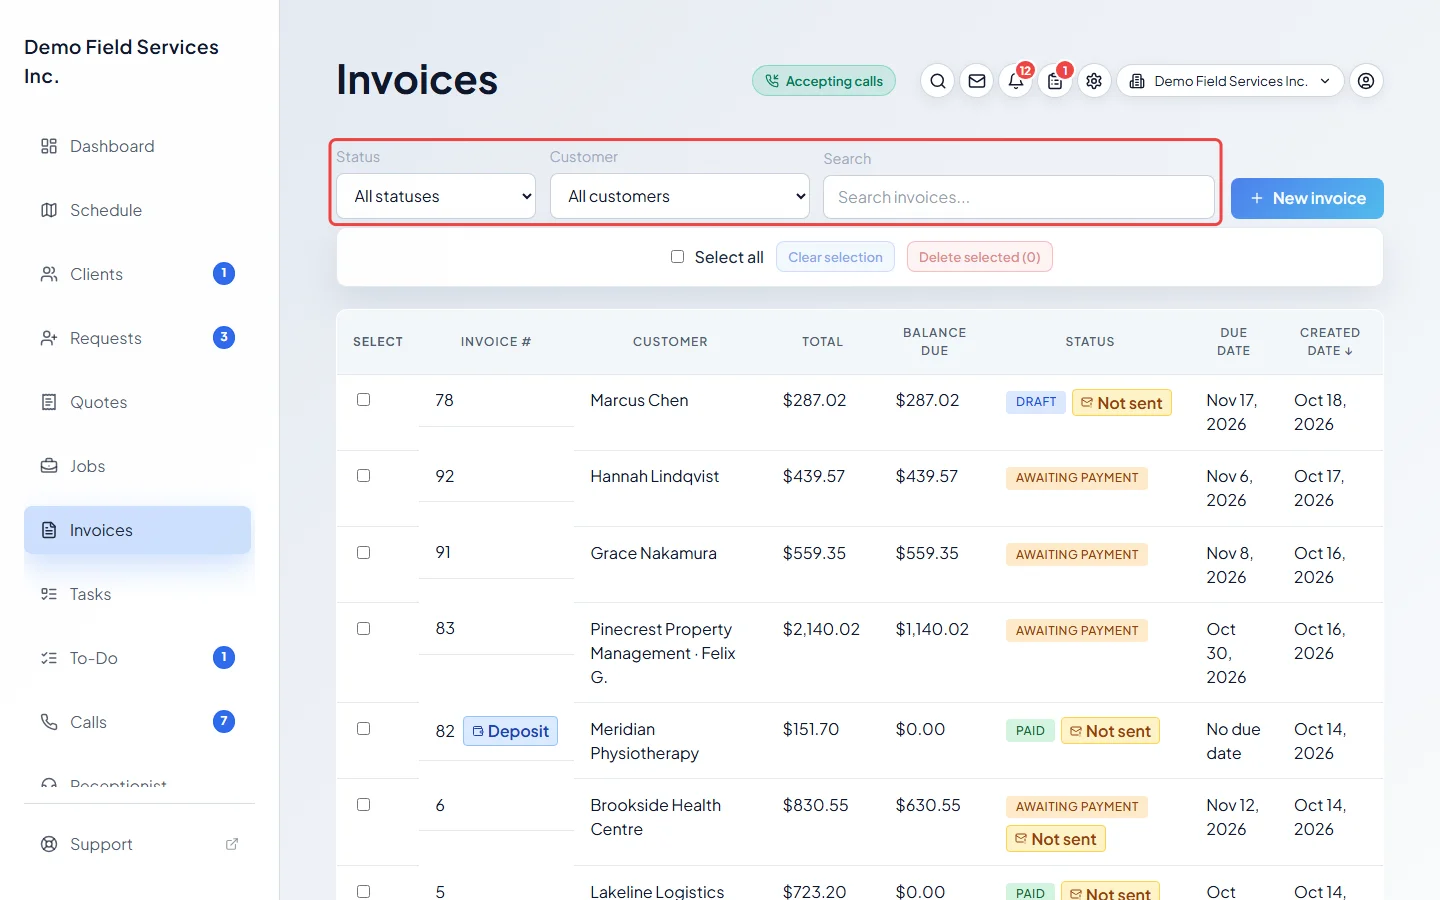The width and height of the screenshot is (1440, 900).
Task: Open the clipboard icon with 1 badge
Action: pos(1055,81)
